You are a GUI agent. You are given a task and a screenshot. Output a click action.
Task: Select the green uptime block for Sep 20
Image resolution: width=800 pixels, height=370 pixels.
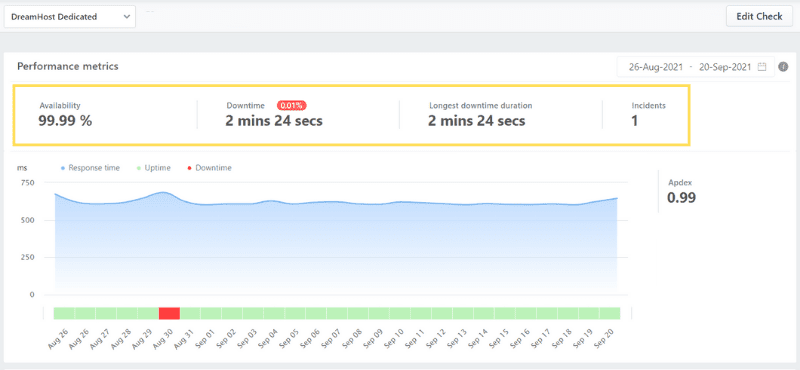(x=610, y=313)
